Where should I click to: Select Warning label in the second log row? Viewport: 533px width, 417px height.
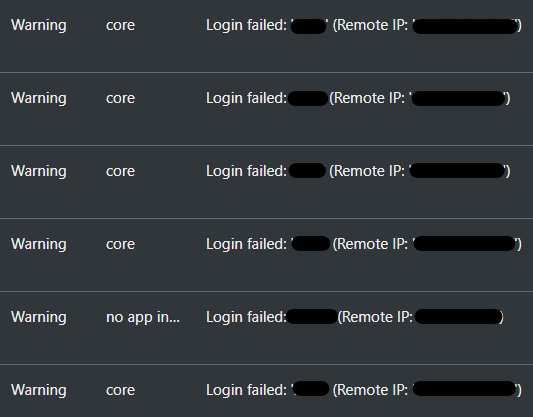tap(39, 98)
